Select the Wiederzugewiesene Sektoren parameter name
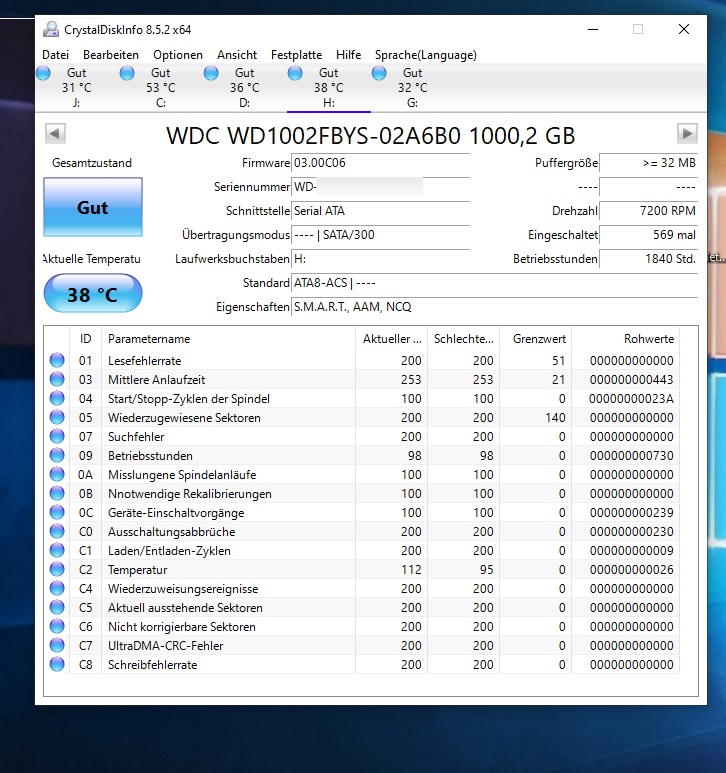This screenshot has height=773, width=726. pos(184,418)
